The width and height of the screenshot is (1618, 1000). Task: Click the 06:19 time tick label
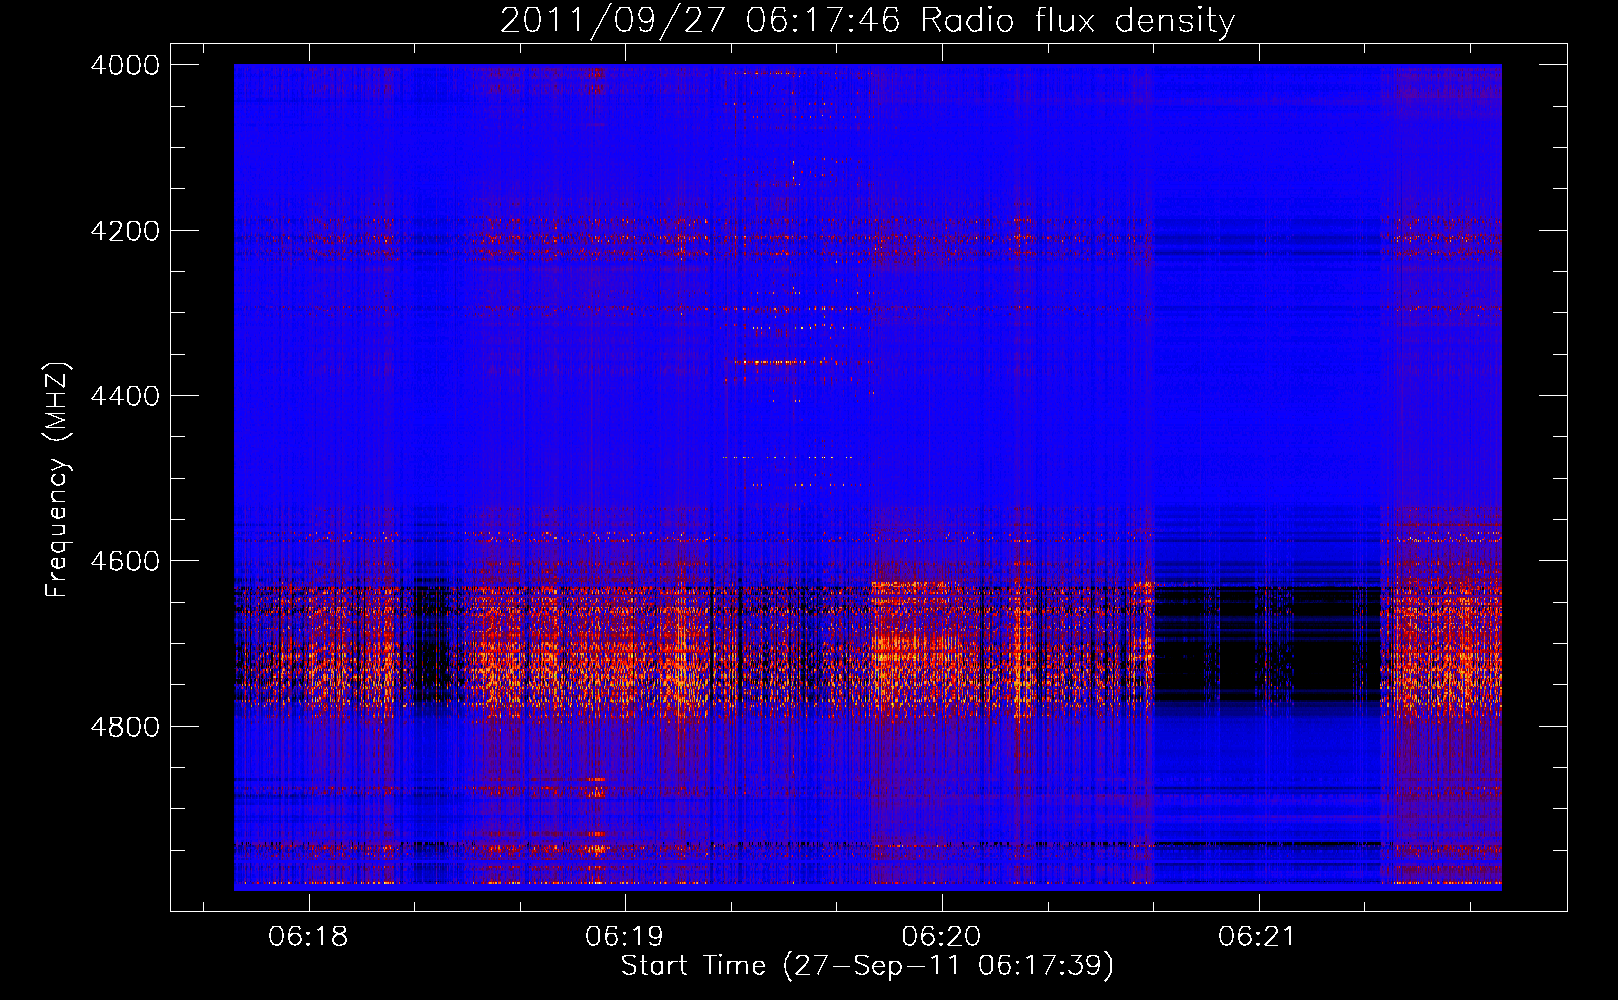625,936
